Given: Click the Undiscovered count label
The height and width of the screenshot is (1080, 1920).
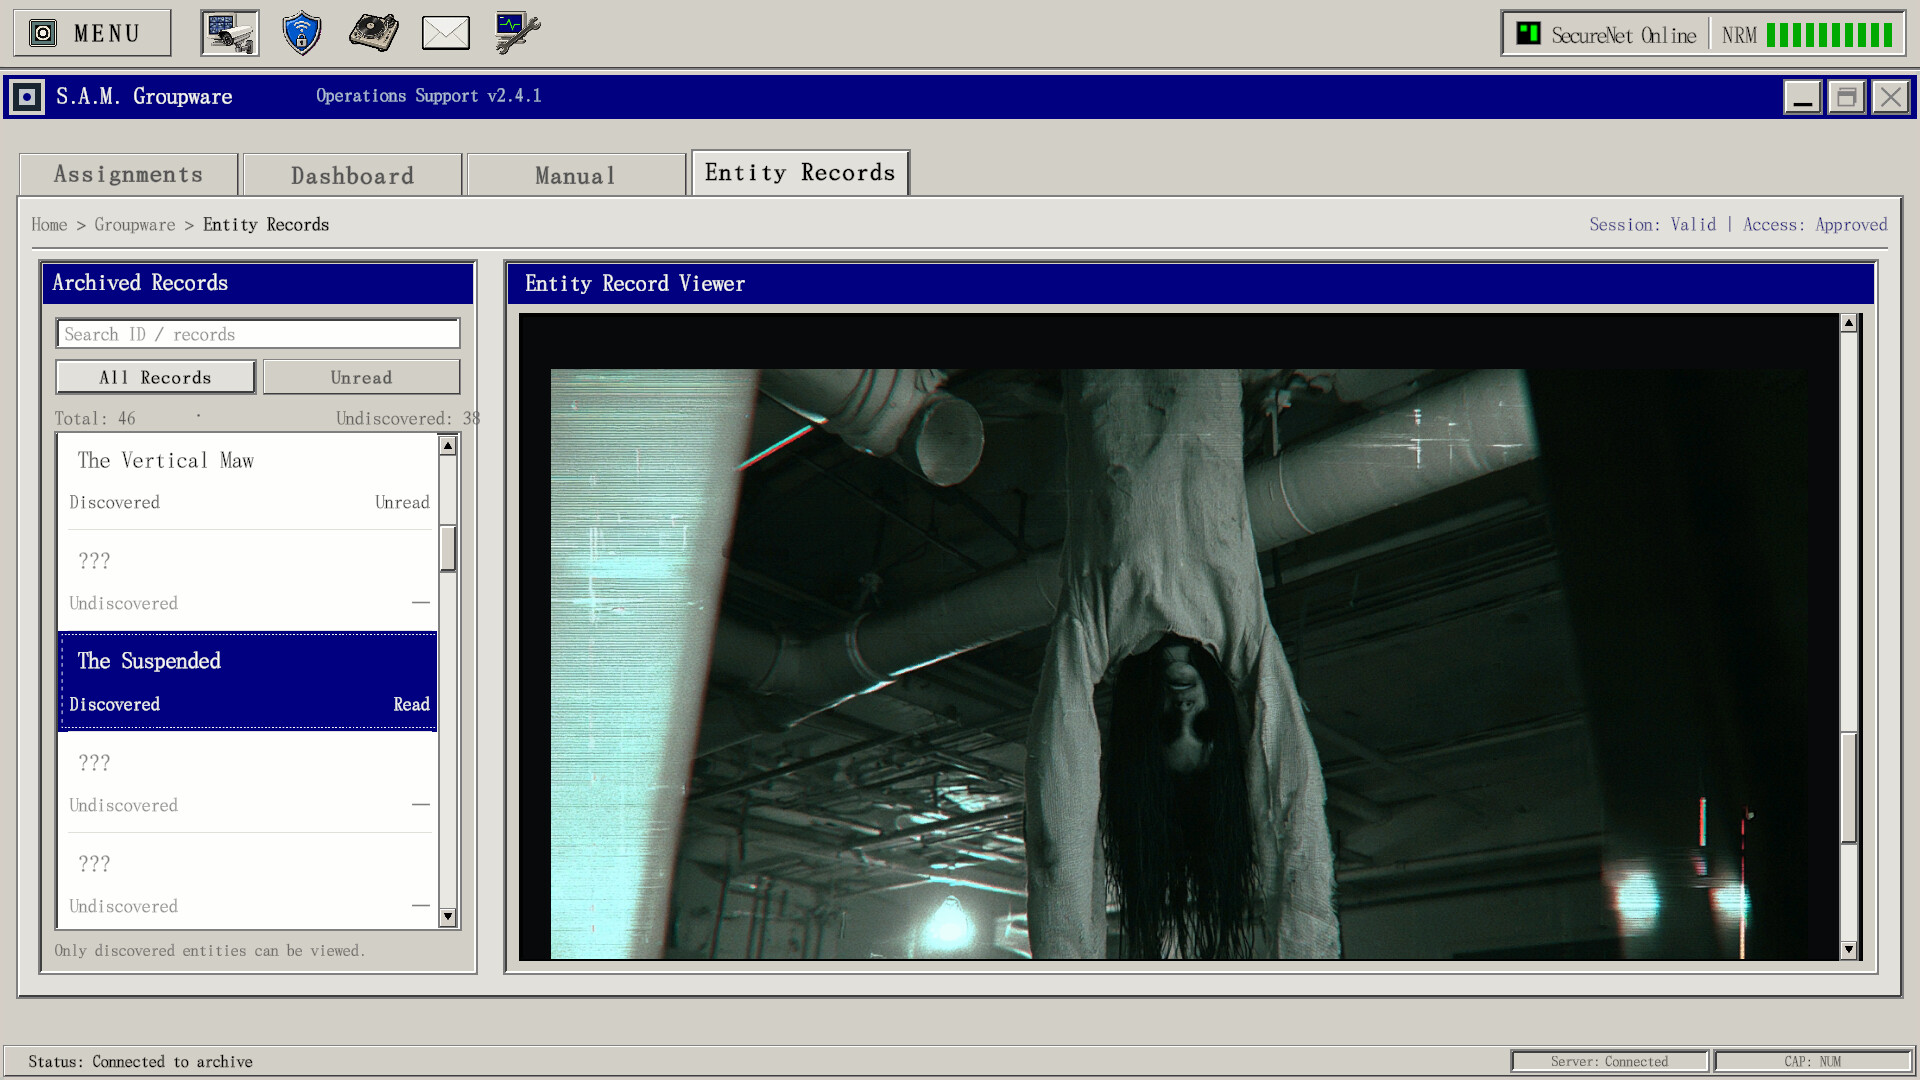Looking at the screenshot, I should point(408,419).
